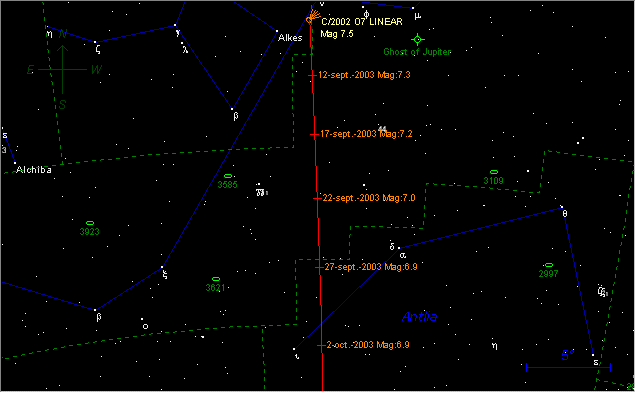636x393 pixels.
Task: Click the 12-sept.-2003 track marker
Action: [x=312, y=75]
